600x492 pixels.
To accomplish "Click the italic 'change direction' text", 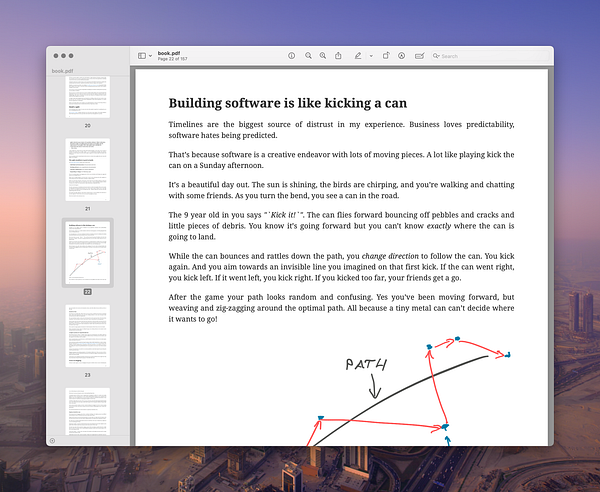I will coord(390,256).
